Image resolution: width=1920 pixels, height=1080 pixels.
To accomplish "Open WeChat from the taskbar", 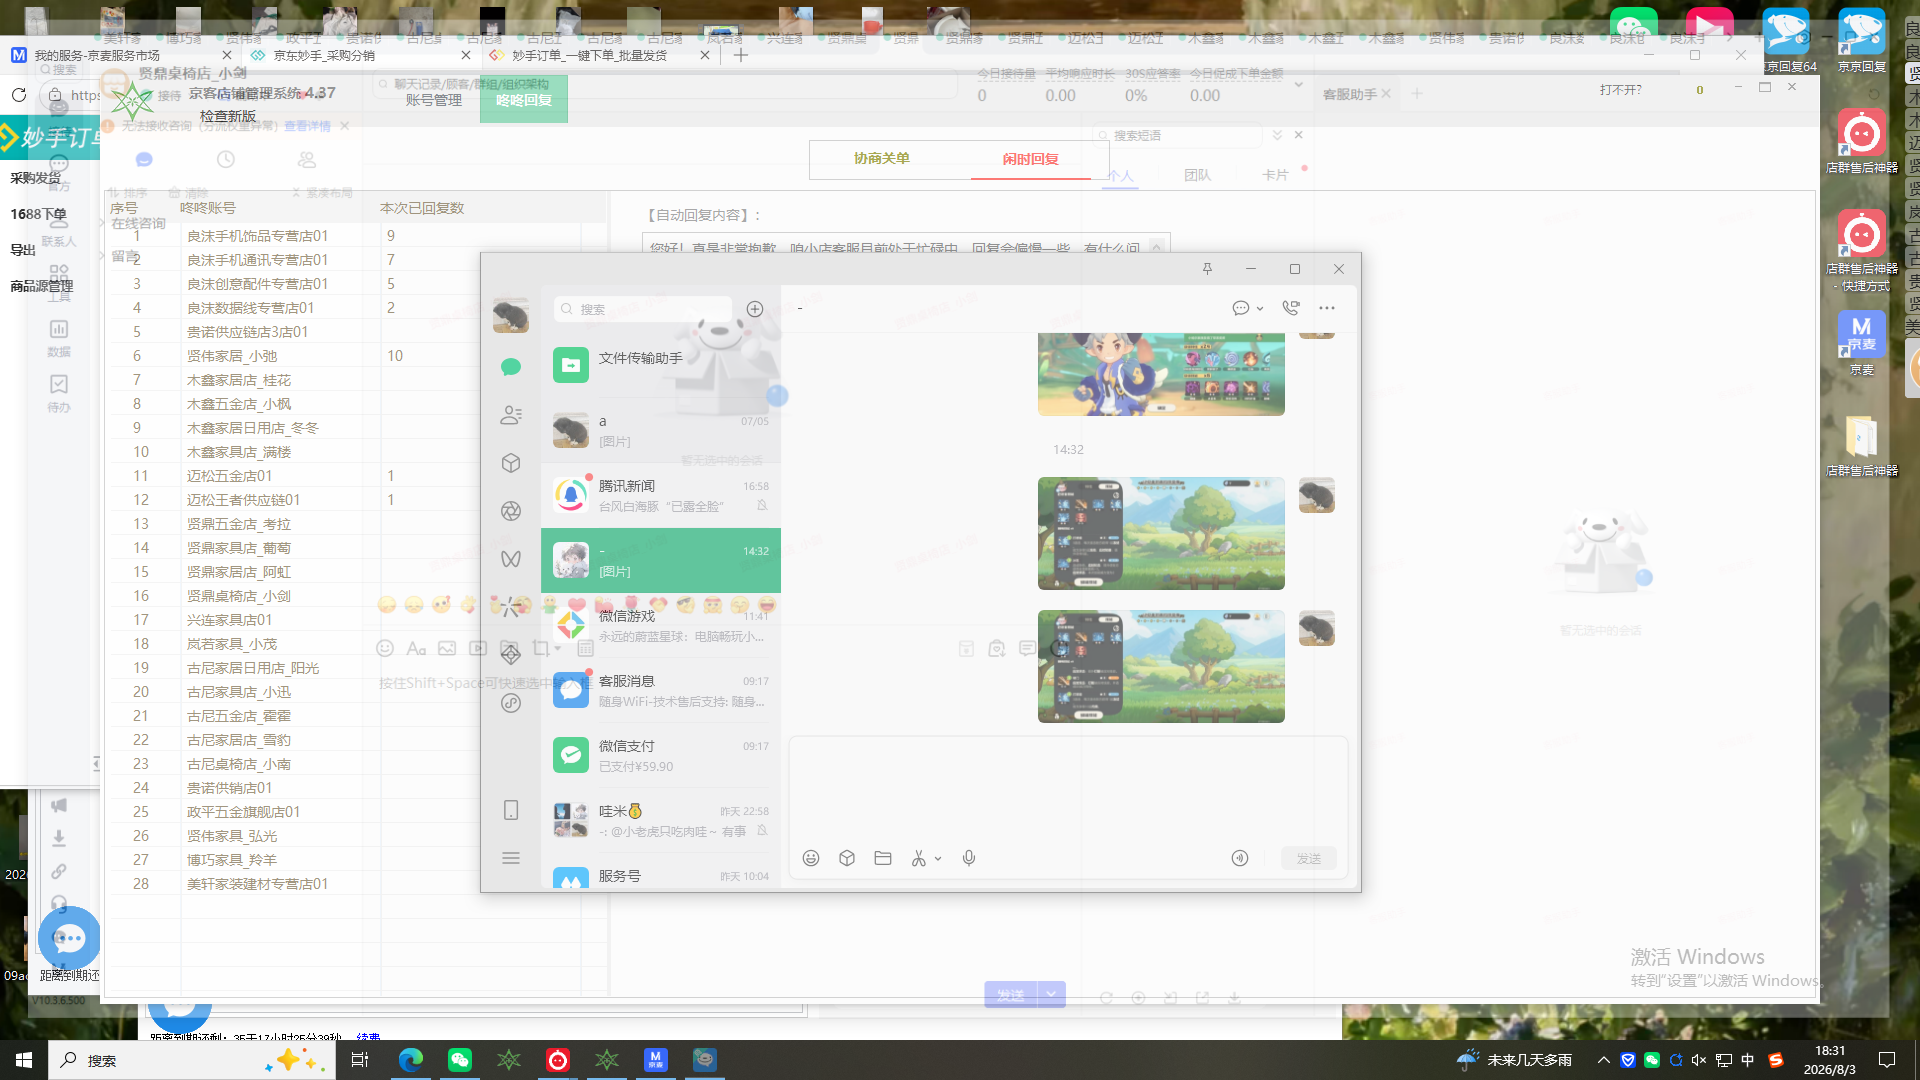I will point(460,1060).
